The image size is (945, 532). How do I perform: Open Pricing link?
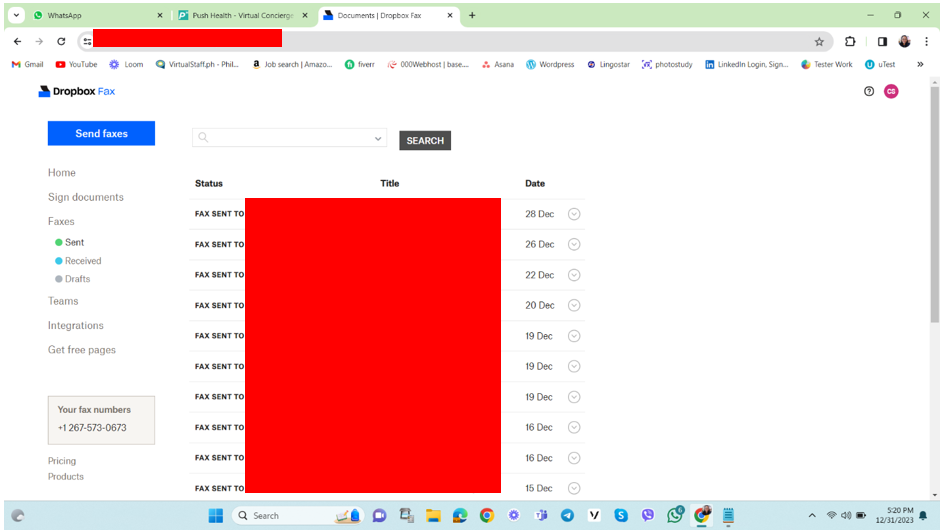click(61, 461)
